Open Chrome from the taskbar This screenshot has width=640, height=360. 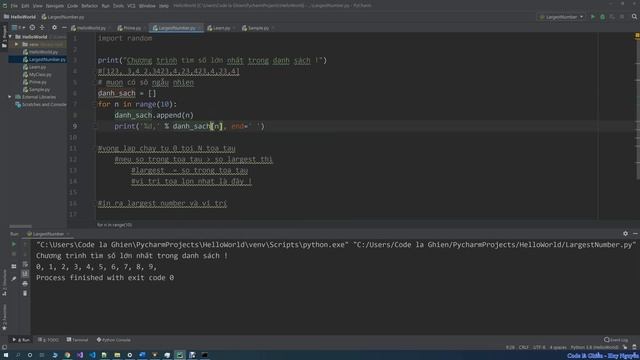pos(67,355)
